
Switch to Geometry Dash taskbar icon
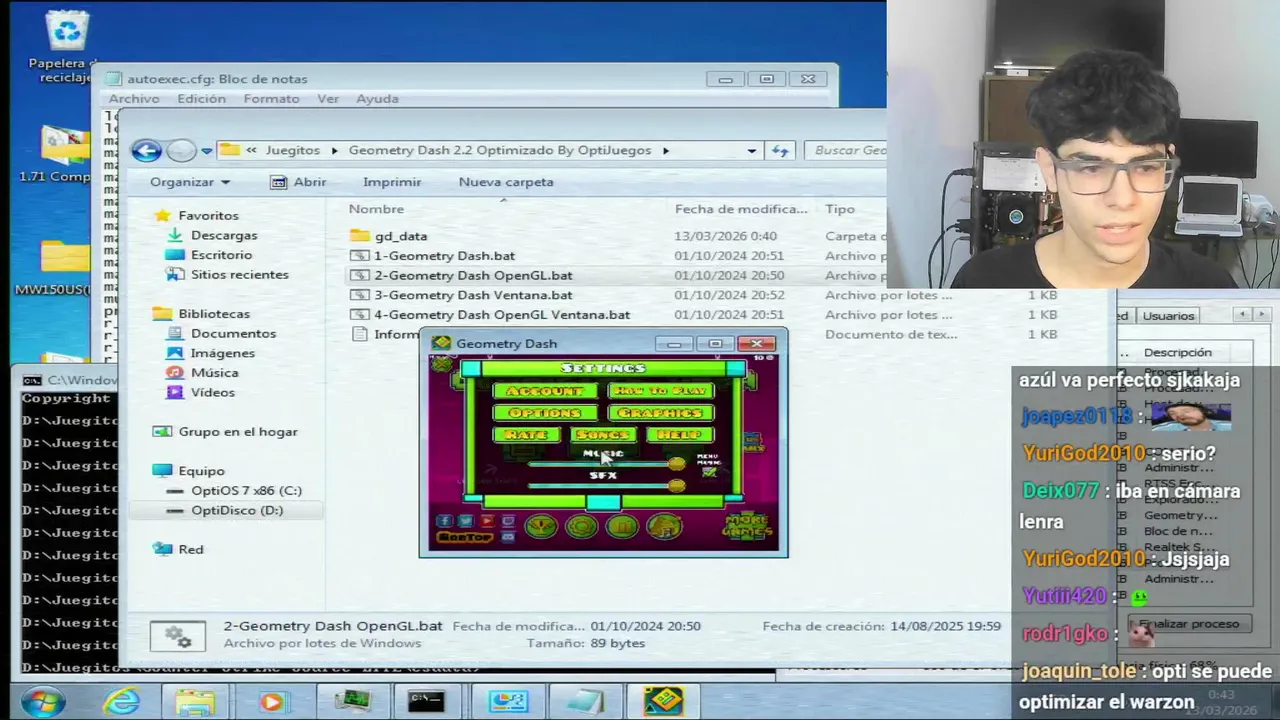click(x=662, y=702)
